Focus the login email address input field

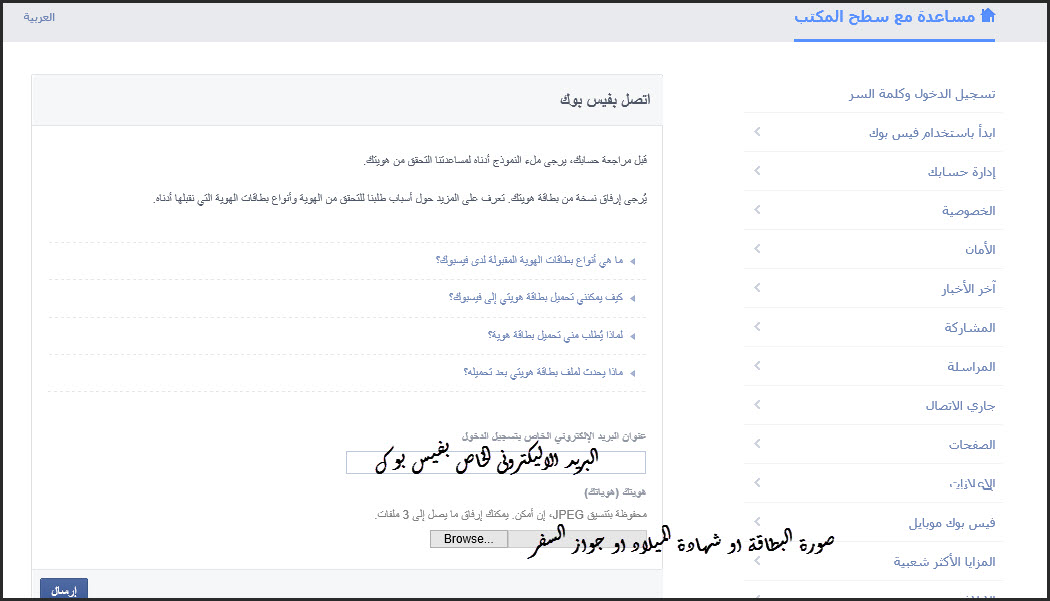[x=496, y=462]
